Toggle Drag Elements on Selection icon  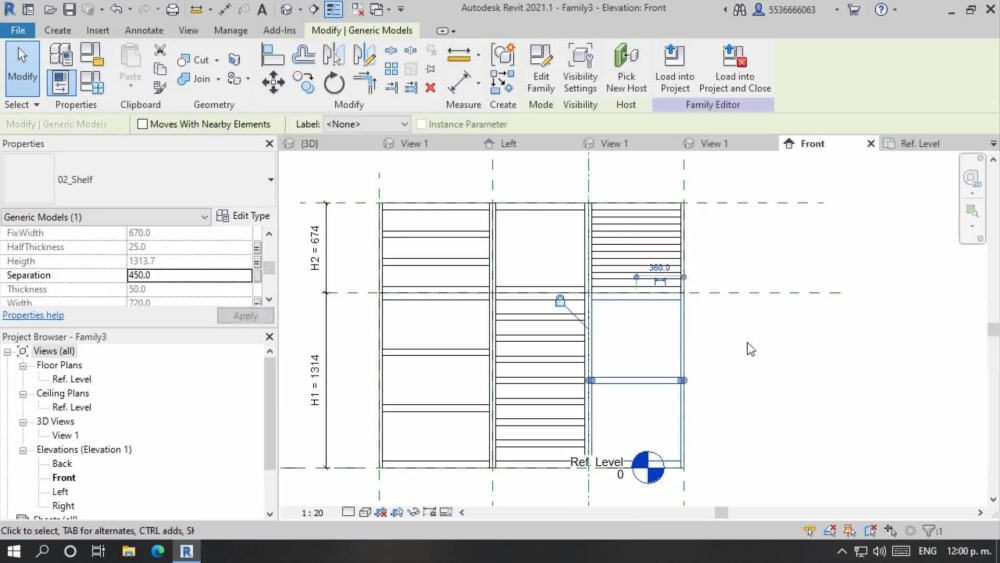(891, 530)
